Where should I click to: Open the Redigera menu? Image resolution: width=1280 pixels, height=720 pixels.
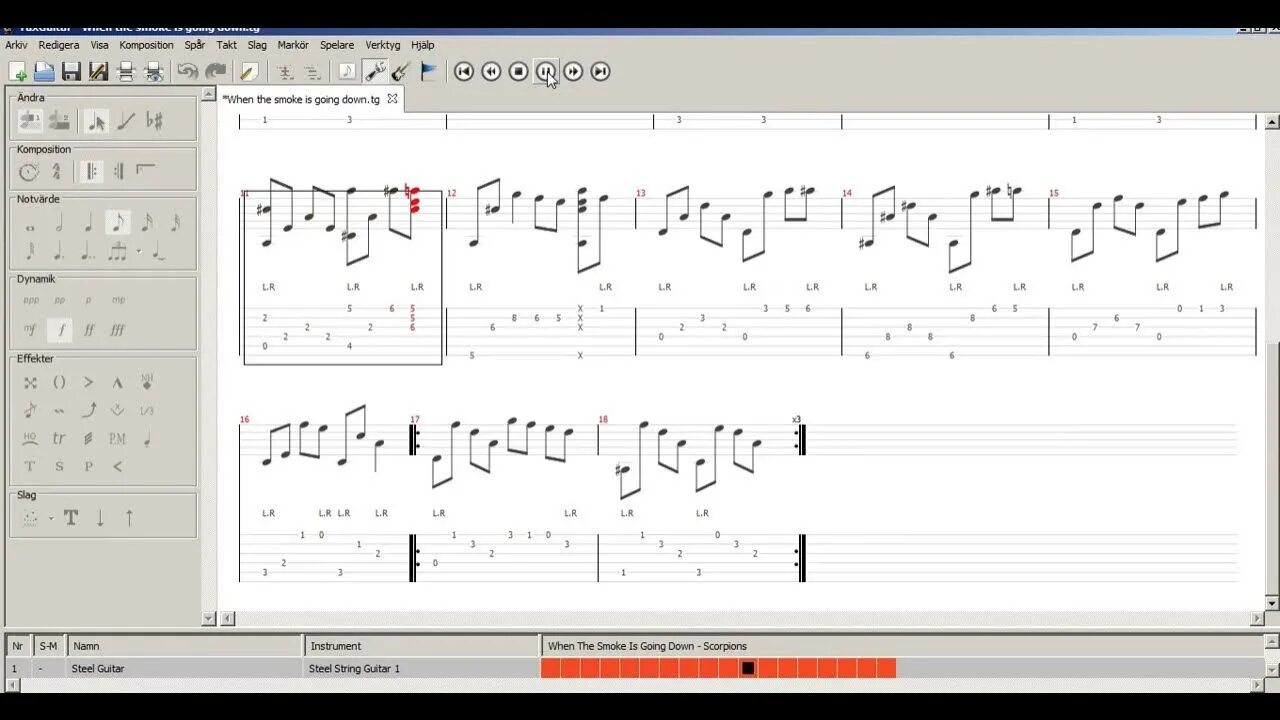click(59, 45)
